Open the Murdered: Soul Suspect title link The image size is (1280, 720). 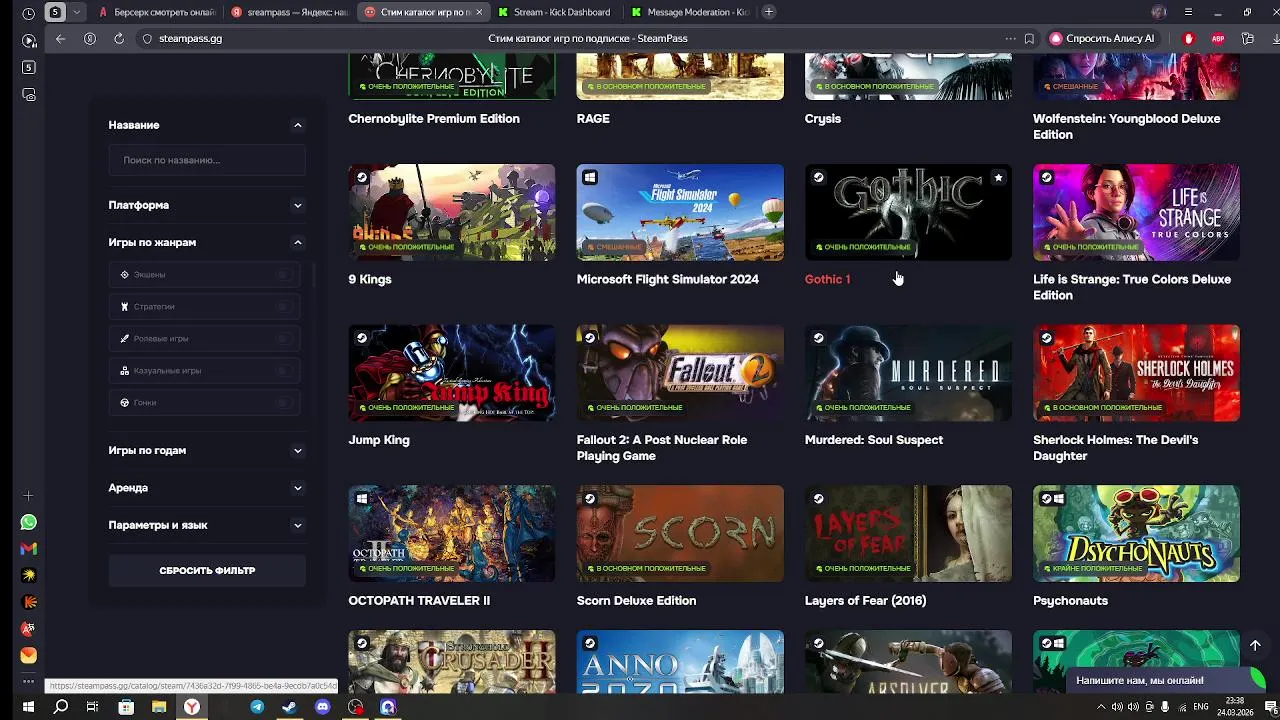pos(874,440)
